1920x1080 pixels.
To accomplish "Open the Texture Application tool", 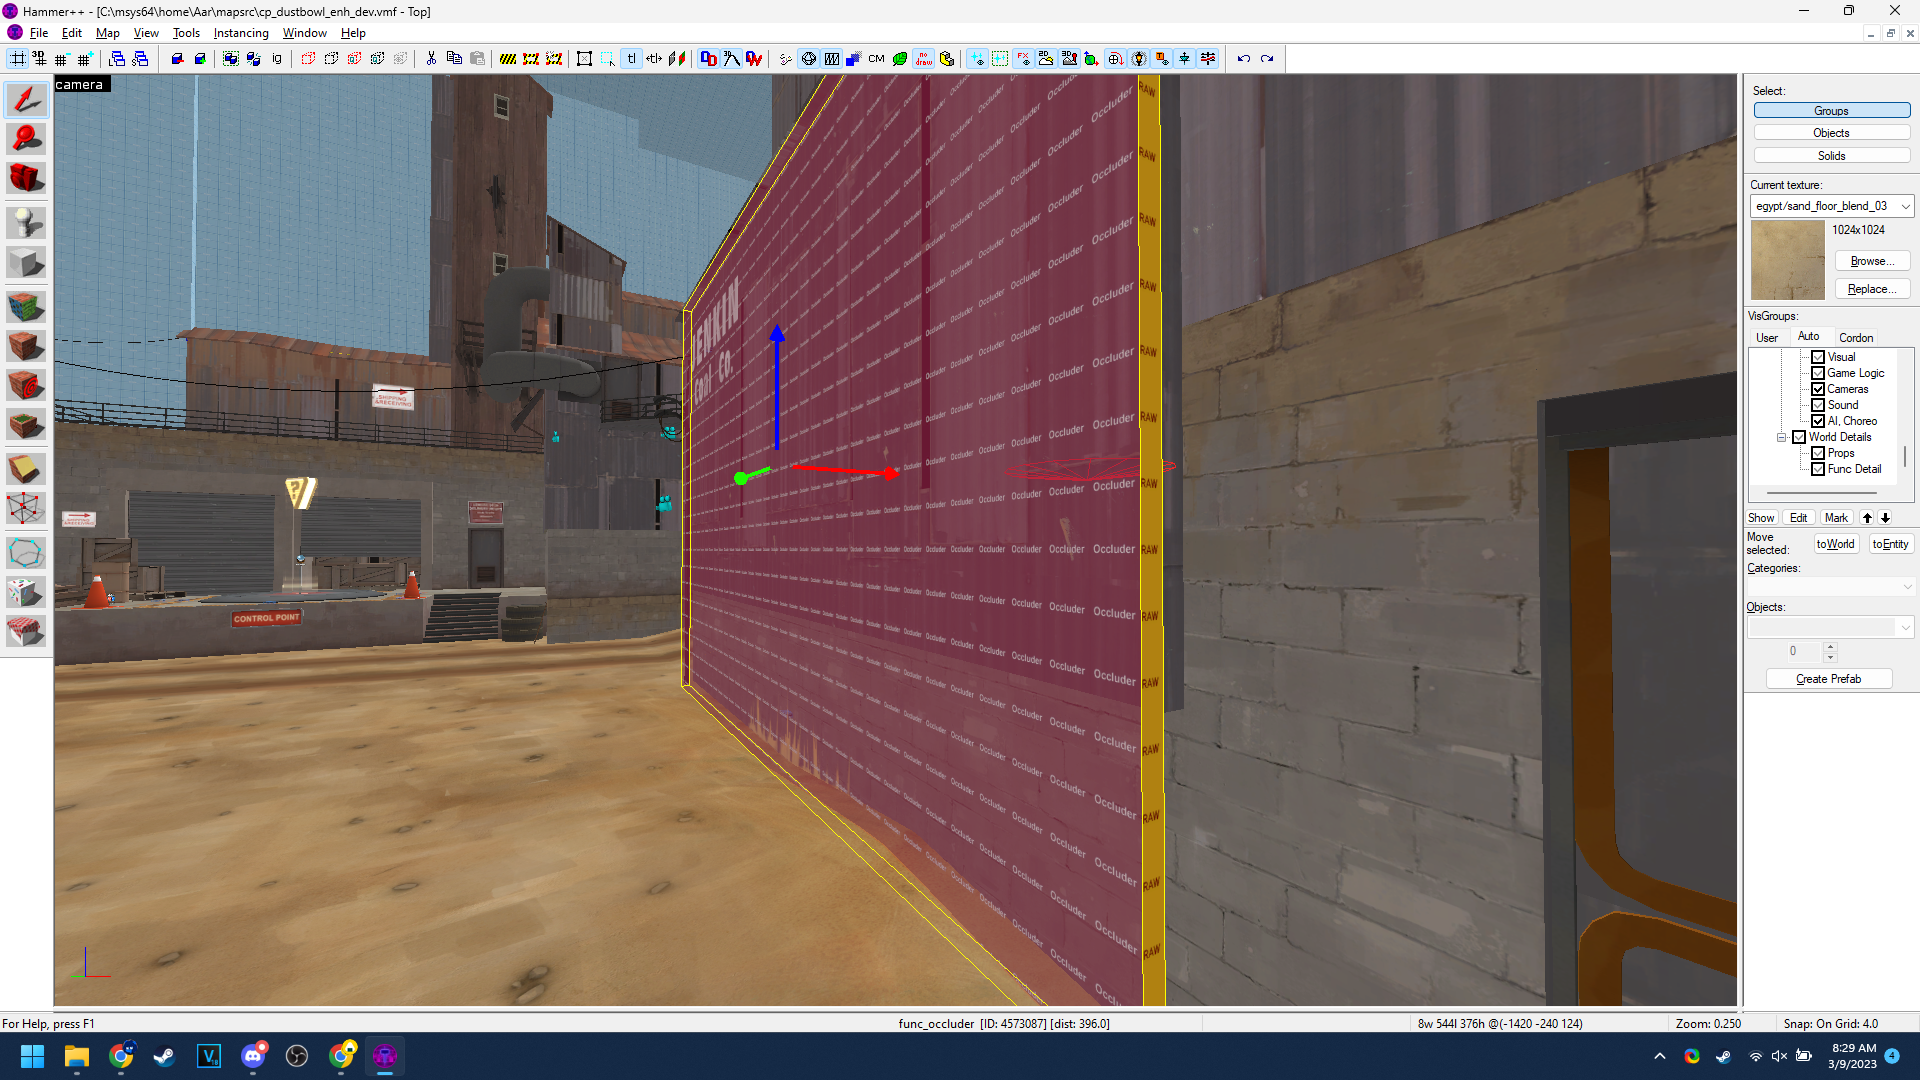I will (26, 306).
